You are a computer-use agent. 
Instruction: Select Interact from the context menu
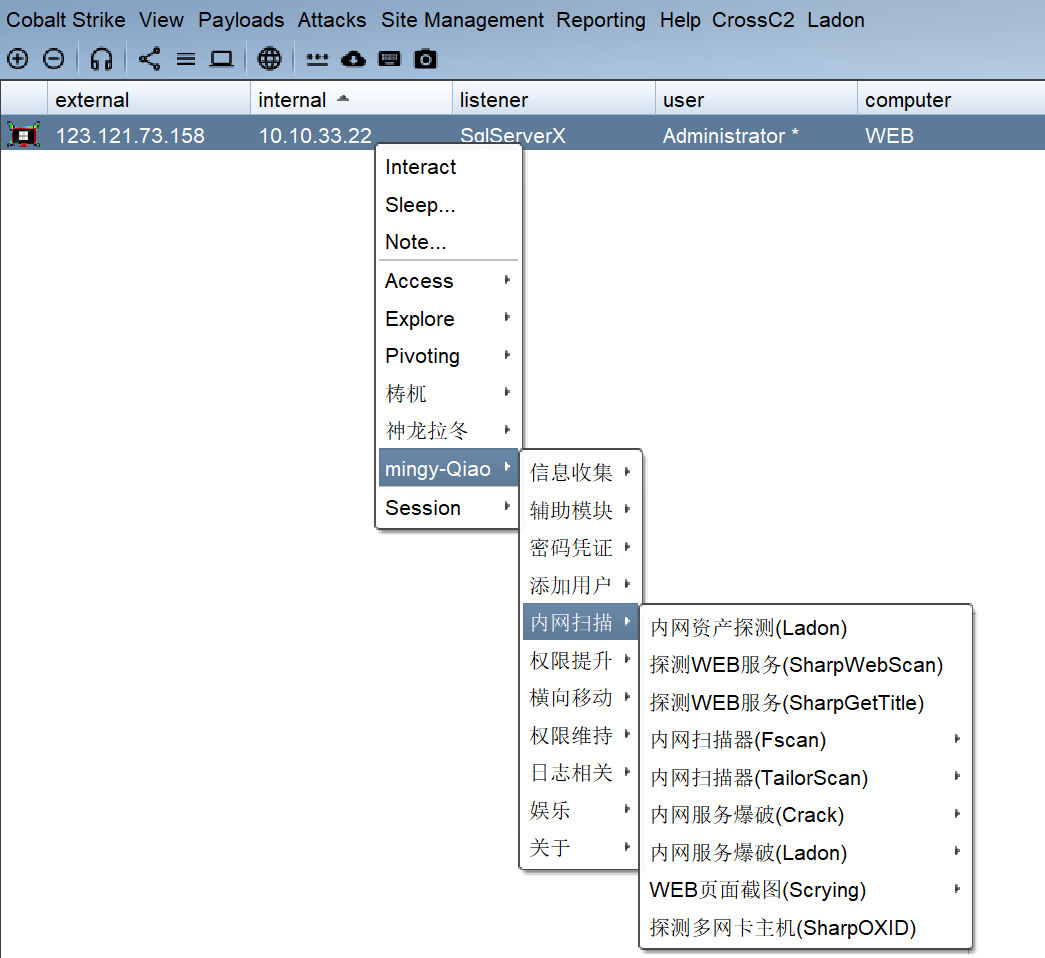coord(420,167)
